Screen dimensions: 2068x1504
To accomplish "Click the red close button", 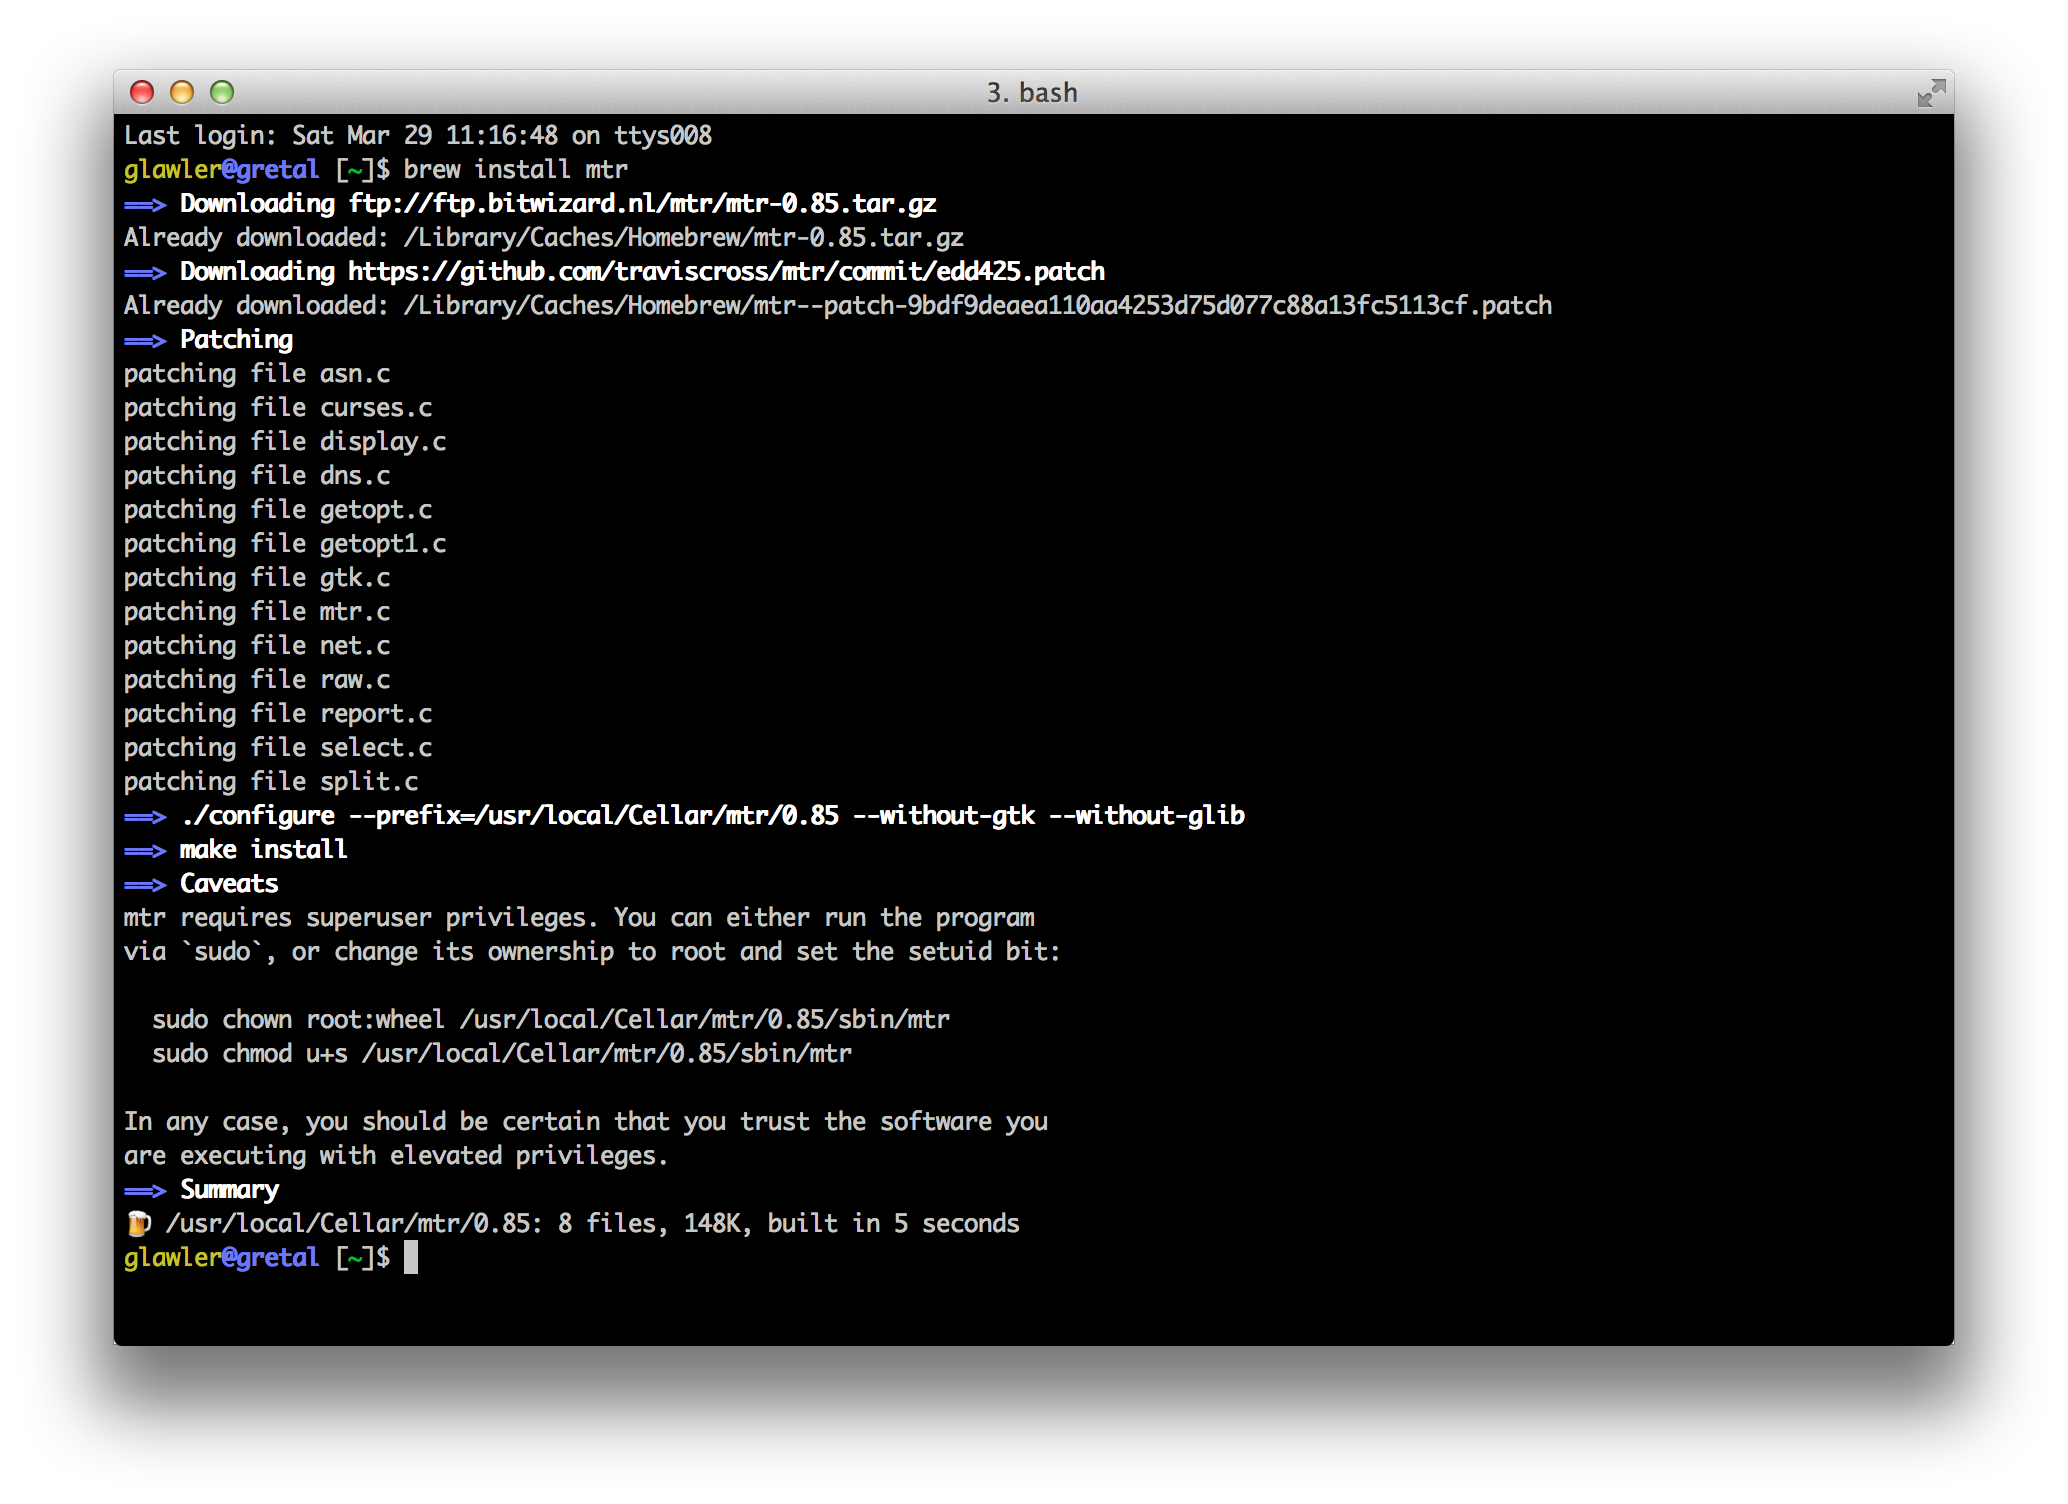I will click(140, 92).
